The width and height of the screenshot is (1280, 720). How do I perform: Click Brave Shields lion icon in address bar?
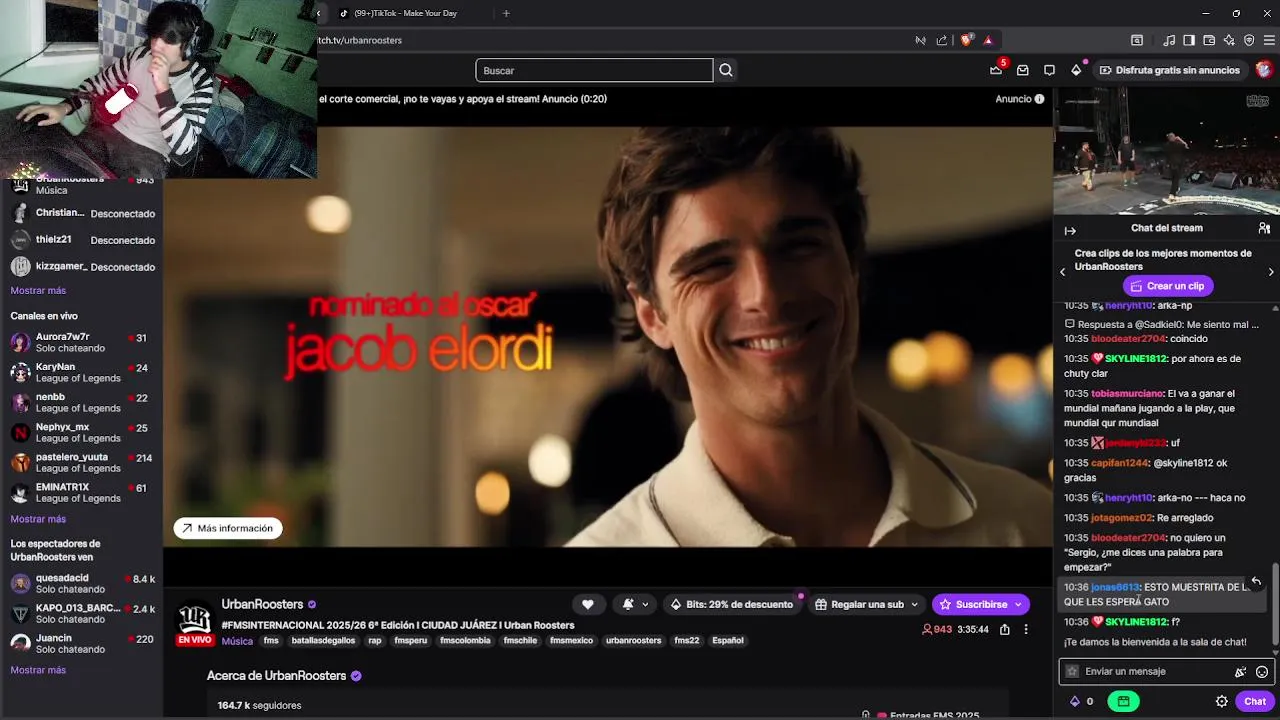tap(966, 40)
